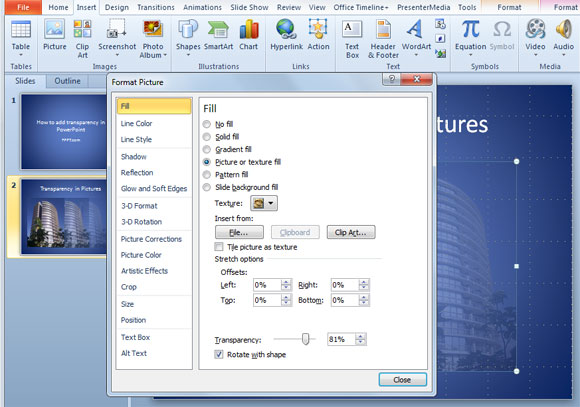The width and height of the screenshot is (580, 407).
Task: Open the File tab
Action: (x=23, y=7)
